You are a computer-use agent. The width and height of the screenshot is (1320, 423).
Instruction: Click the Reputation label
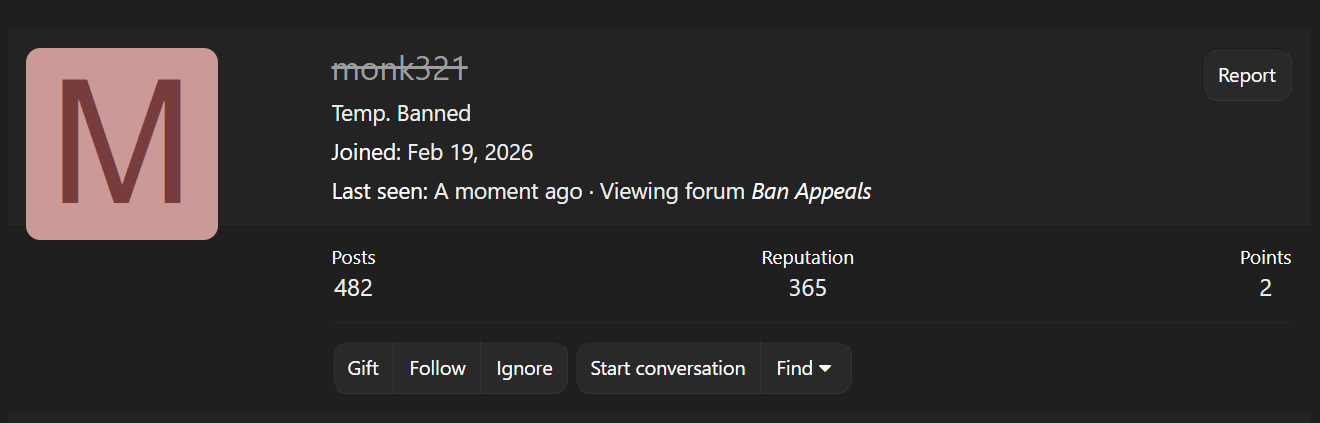tap(807, 257)
